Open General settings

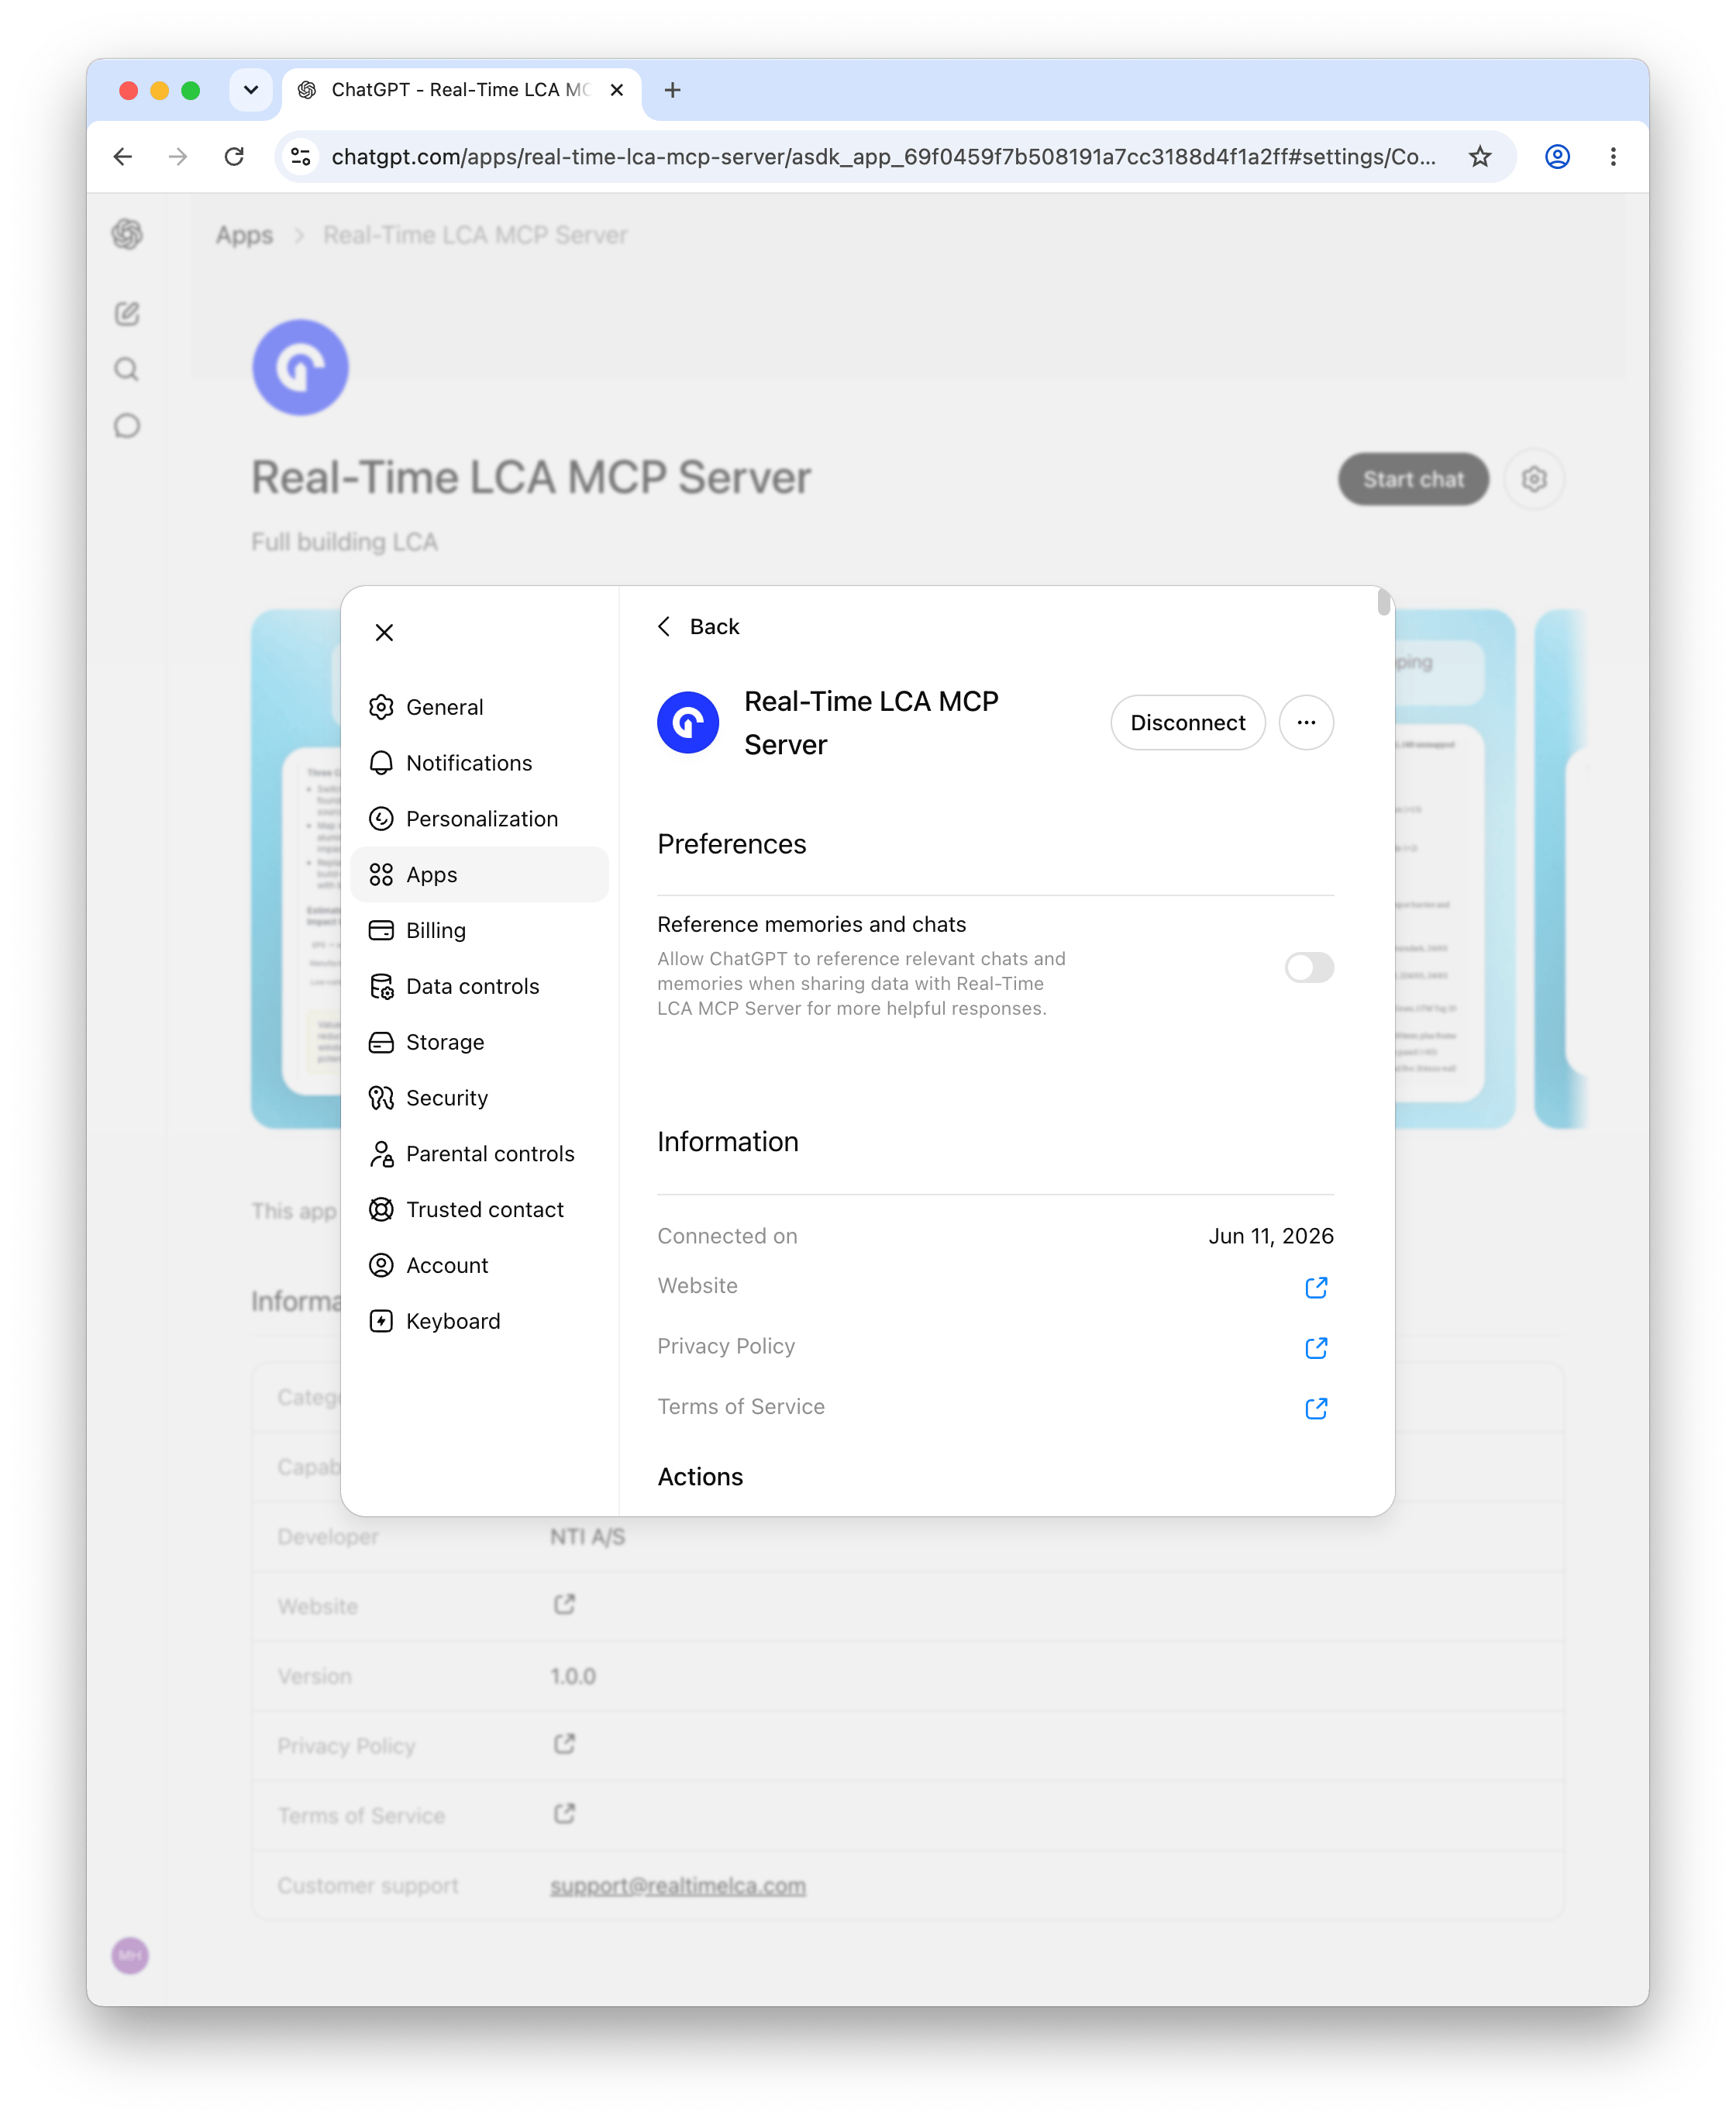[479, 707]
